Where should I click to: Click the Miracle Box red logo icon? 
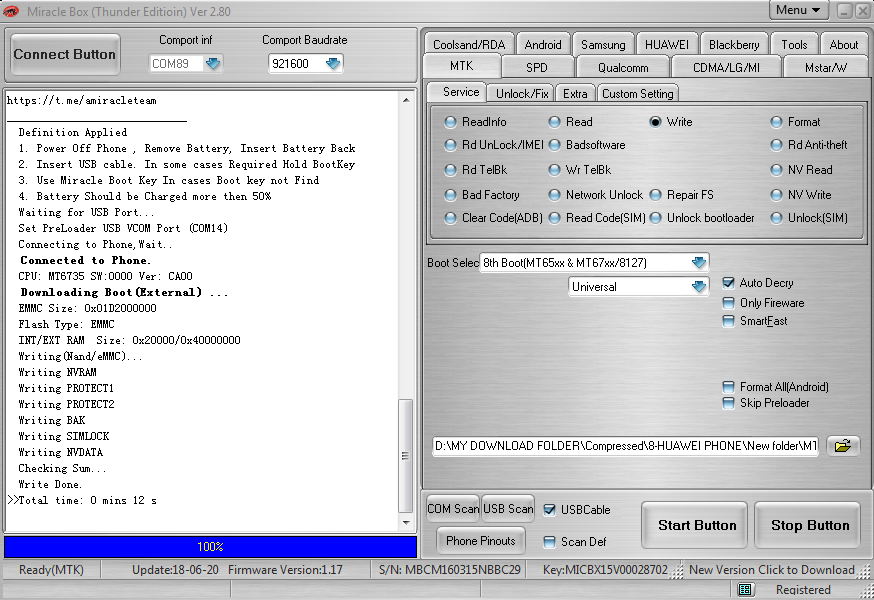pos(11,11)
